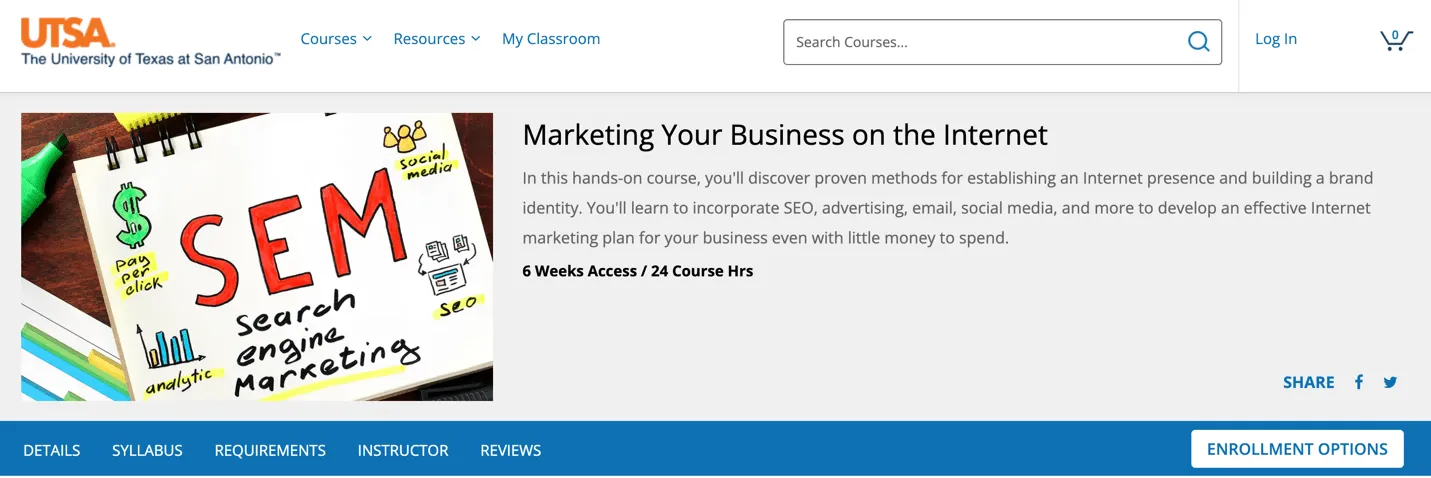Expand the Resources dropdown menu
1431x478 pixels.
pos(437,39)
